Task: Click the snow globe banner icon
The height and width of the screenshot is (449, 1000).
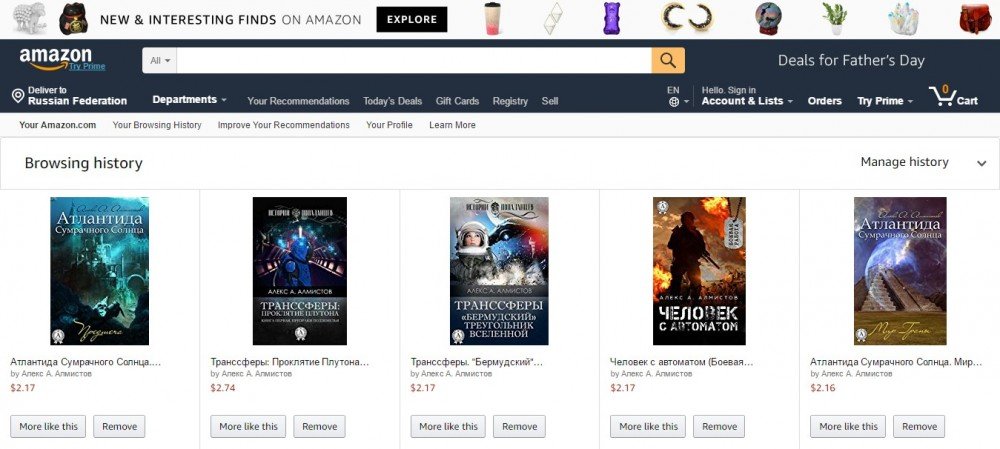Action: [x=768, y=18]
